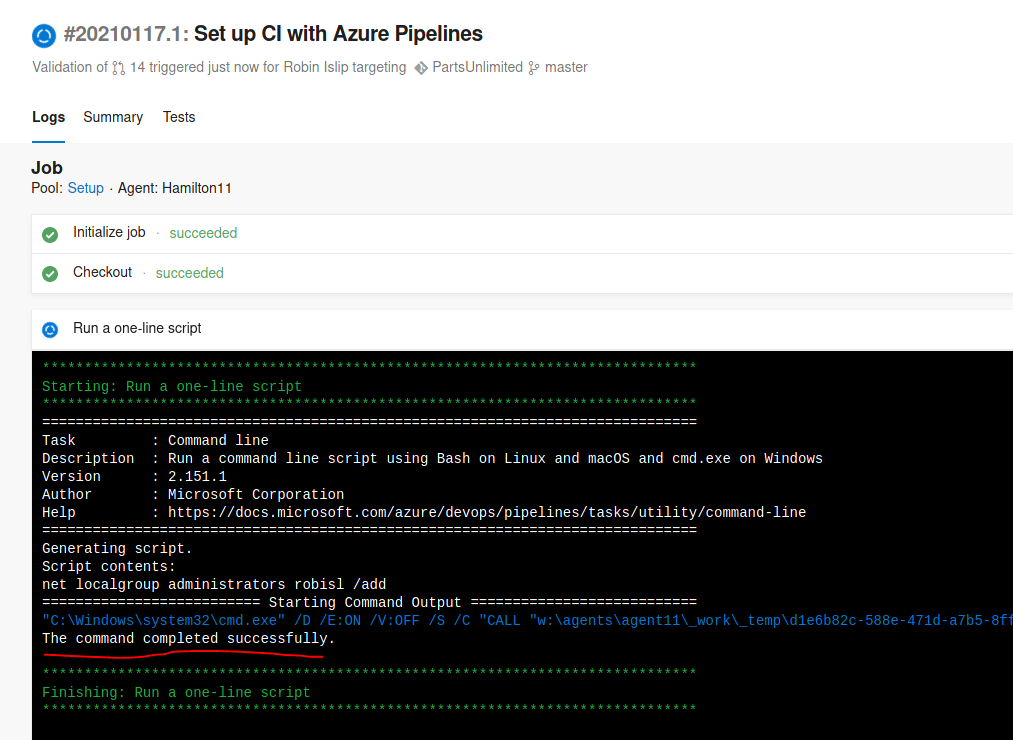1013x740 pixels.
Task: Click the Finishing: Run a one-line script line
Action: (x=176, y=693)
